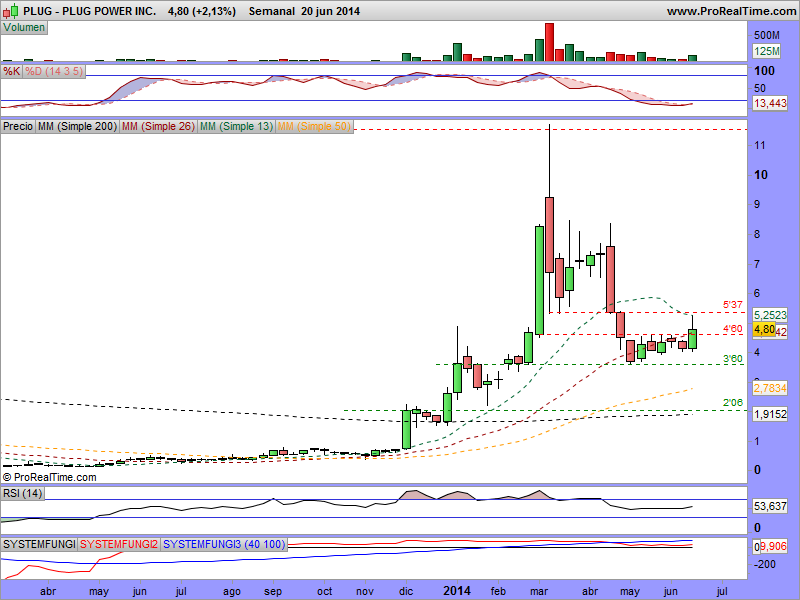Select the dic month on time axis
This screenshot has height=600, width=800.
point(406,591)
